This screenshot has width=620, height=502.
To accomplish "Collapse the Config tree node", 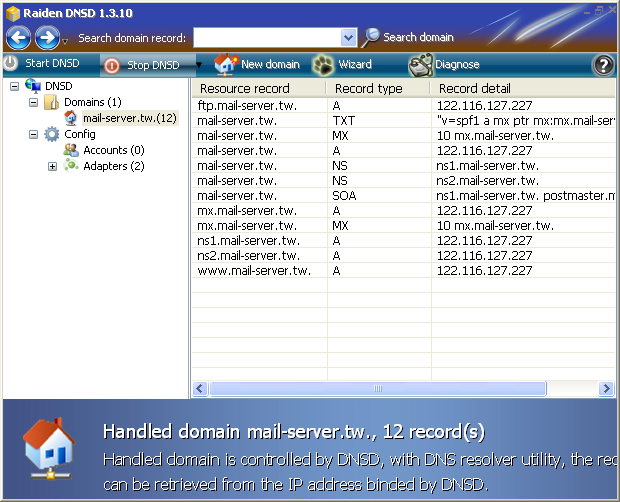I will click(x=34, y=135).
